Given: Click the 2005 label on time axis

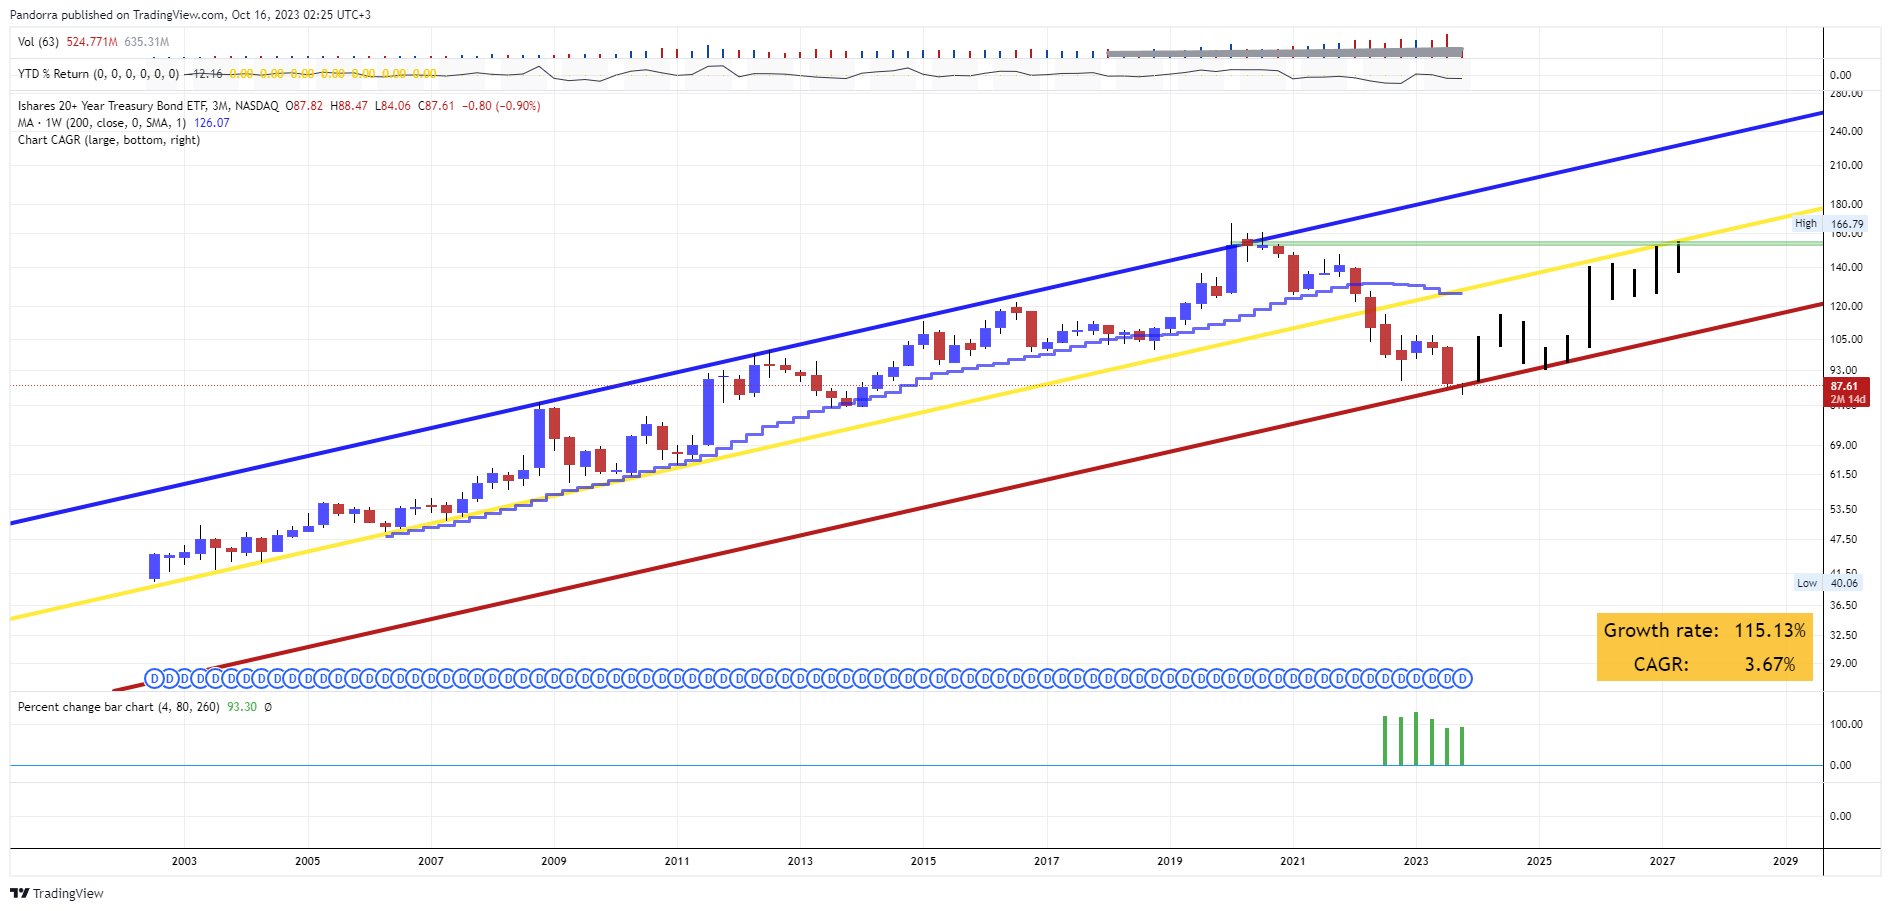Looking at the screenshot, I should [x=308, y=861].
